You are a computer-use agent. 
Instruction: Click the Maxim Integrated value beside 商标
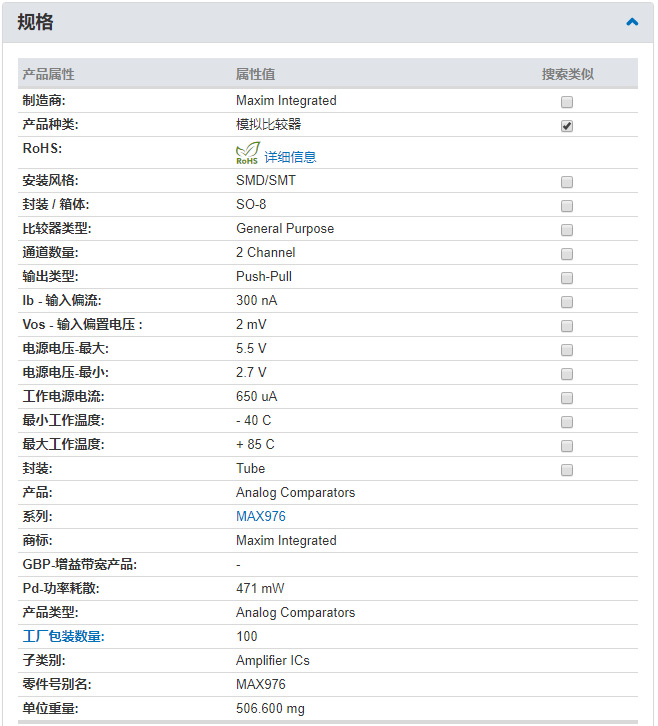pyautogui.click(x=286, y=540)
